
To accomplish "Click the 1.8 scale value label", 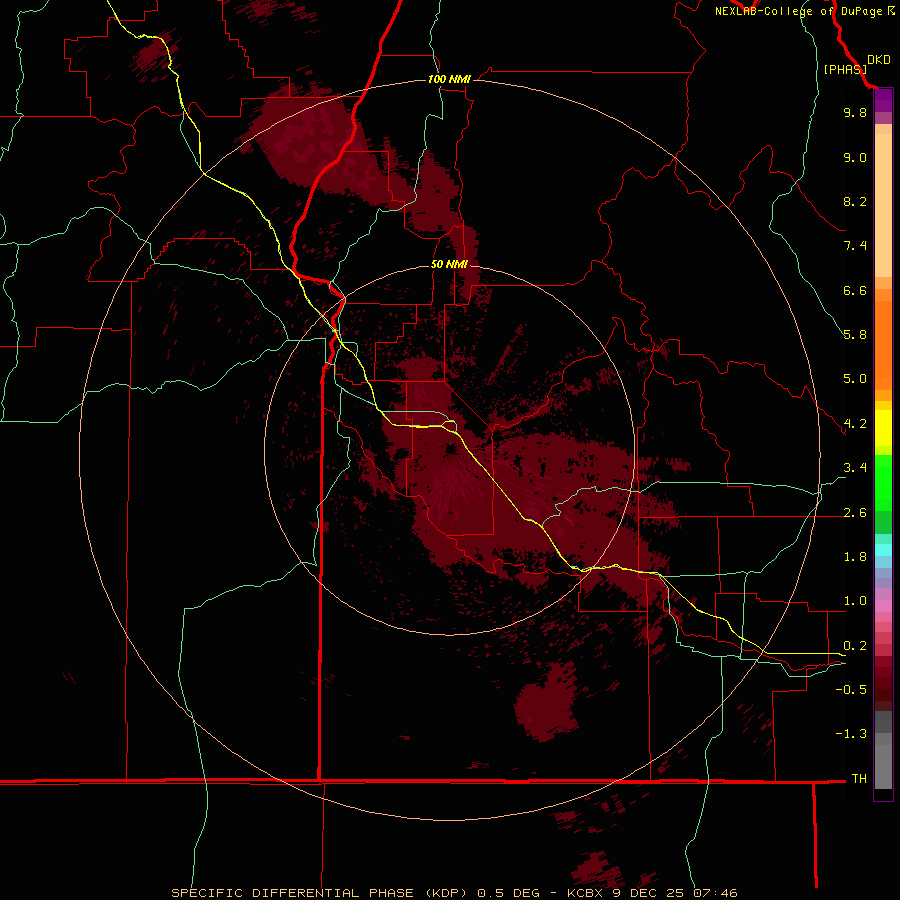I will coord(855,557).
